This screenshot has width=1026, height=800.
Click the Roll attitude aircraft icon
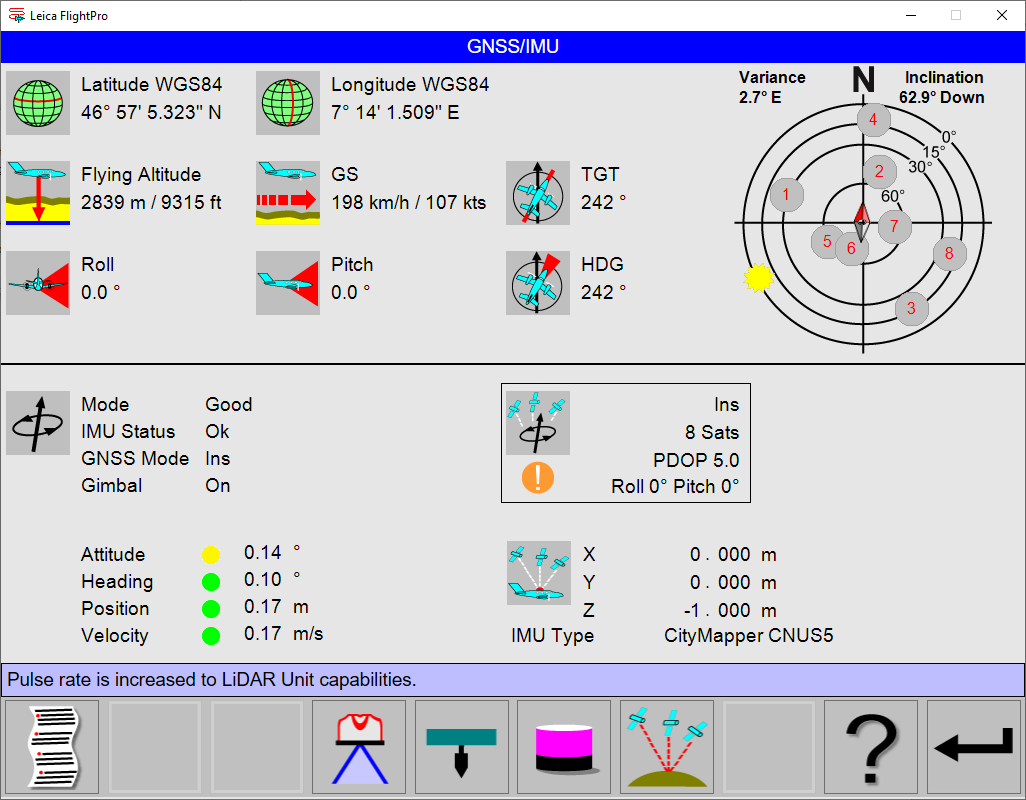pyautogui.click(x=37, y=282)
